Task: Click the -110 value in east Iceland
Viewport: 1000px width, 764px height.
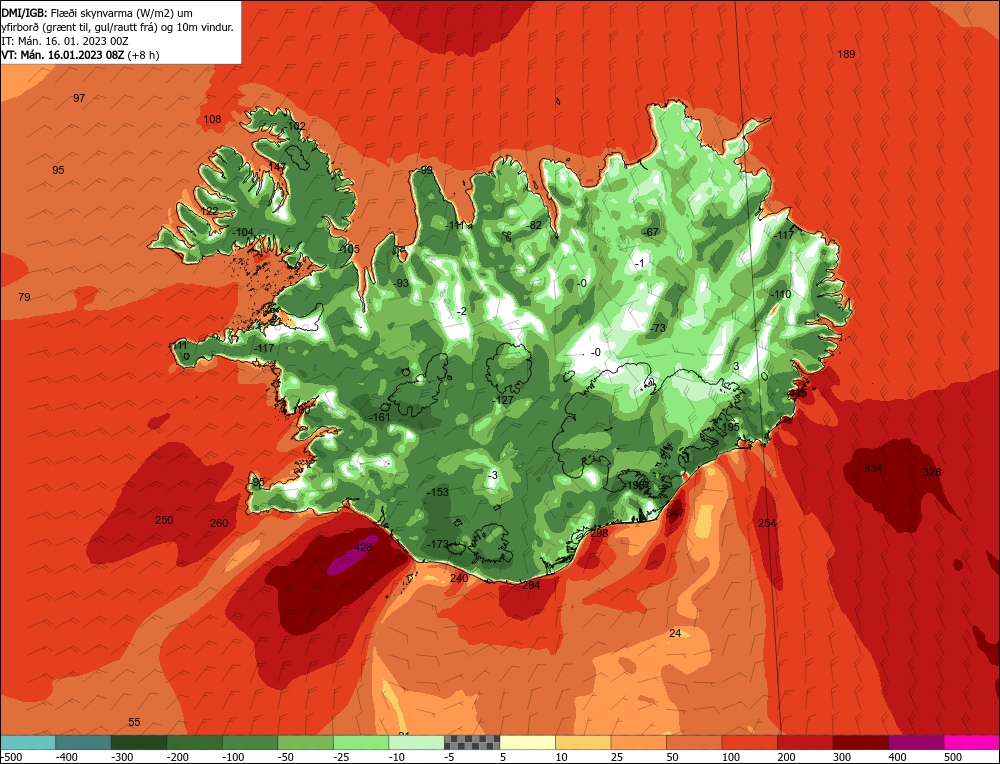Action: 780,295
